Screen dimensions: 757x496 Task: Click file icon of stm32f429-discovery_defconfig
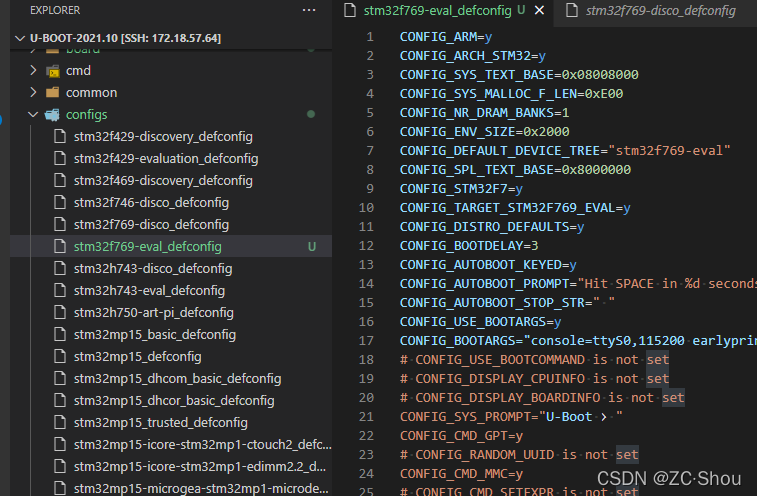coord(60,136)
